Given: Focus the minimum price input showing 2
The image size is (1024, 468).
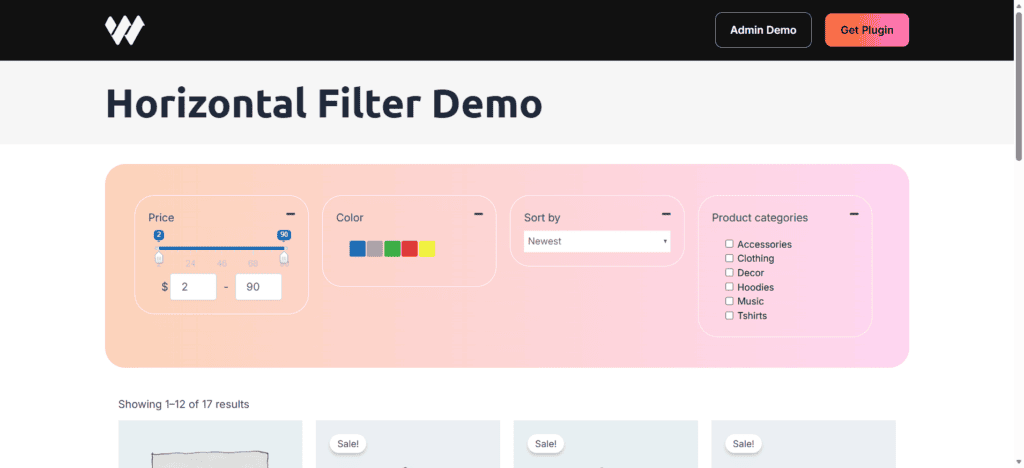Looking at the screenshot, I should click(x=193, y=287).
